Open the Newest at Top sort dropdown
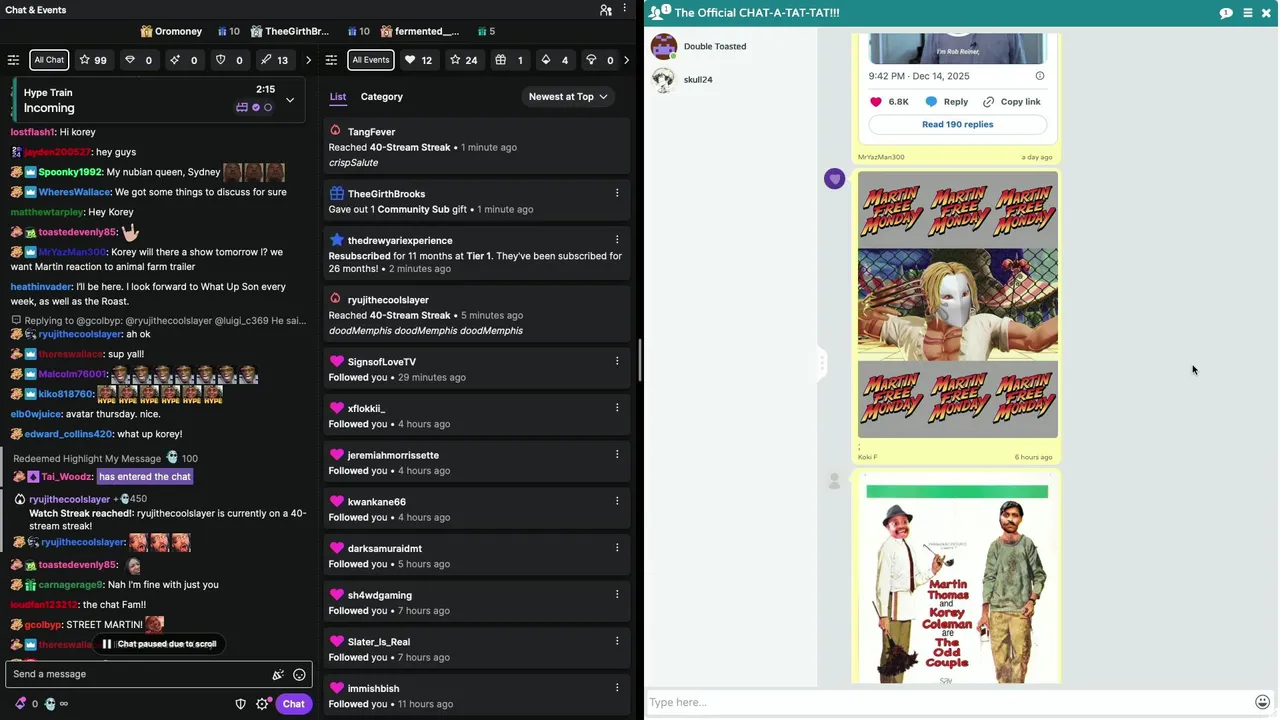Screen dimensions: 1280x720 568,97
